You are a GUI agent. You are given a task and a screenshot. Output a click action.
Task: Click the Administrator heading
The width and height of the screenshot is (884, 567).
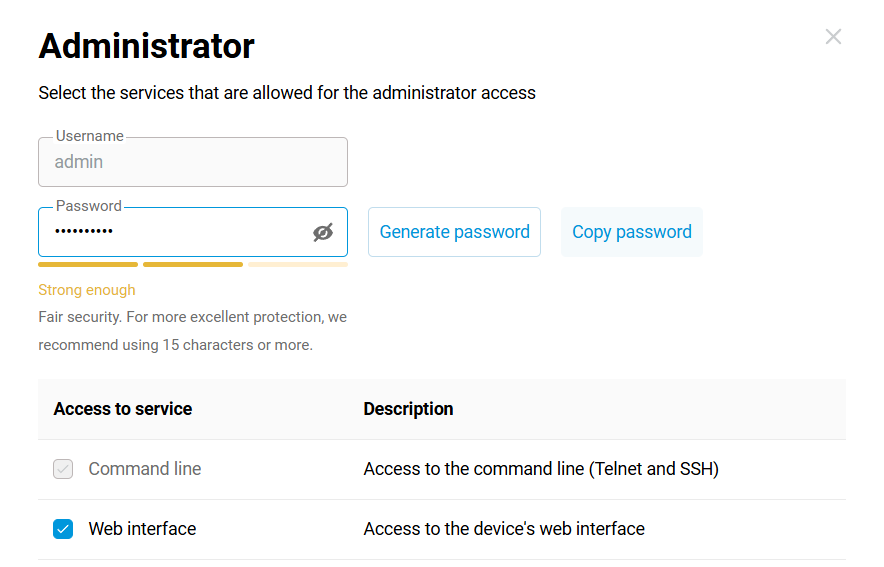point(146,46)
